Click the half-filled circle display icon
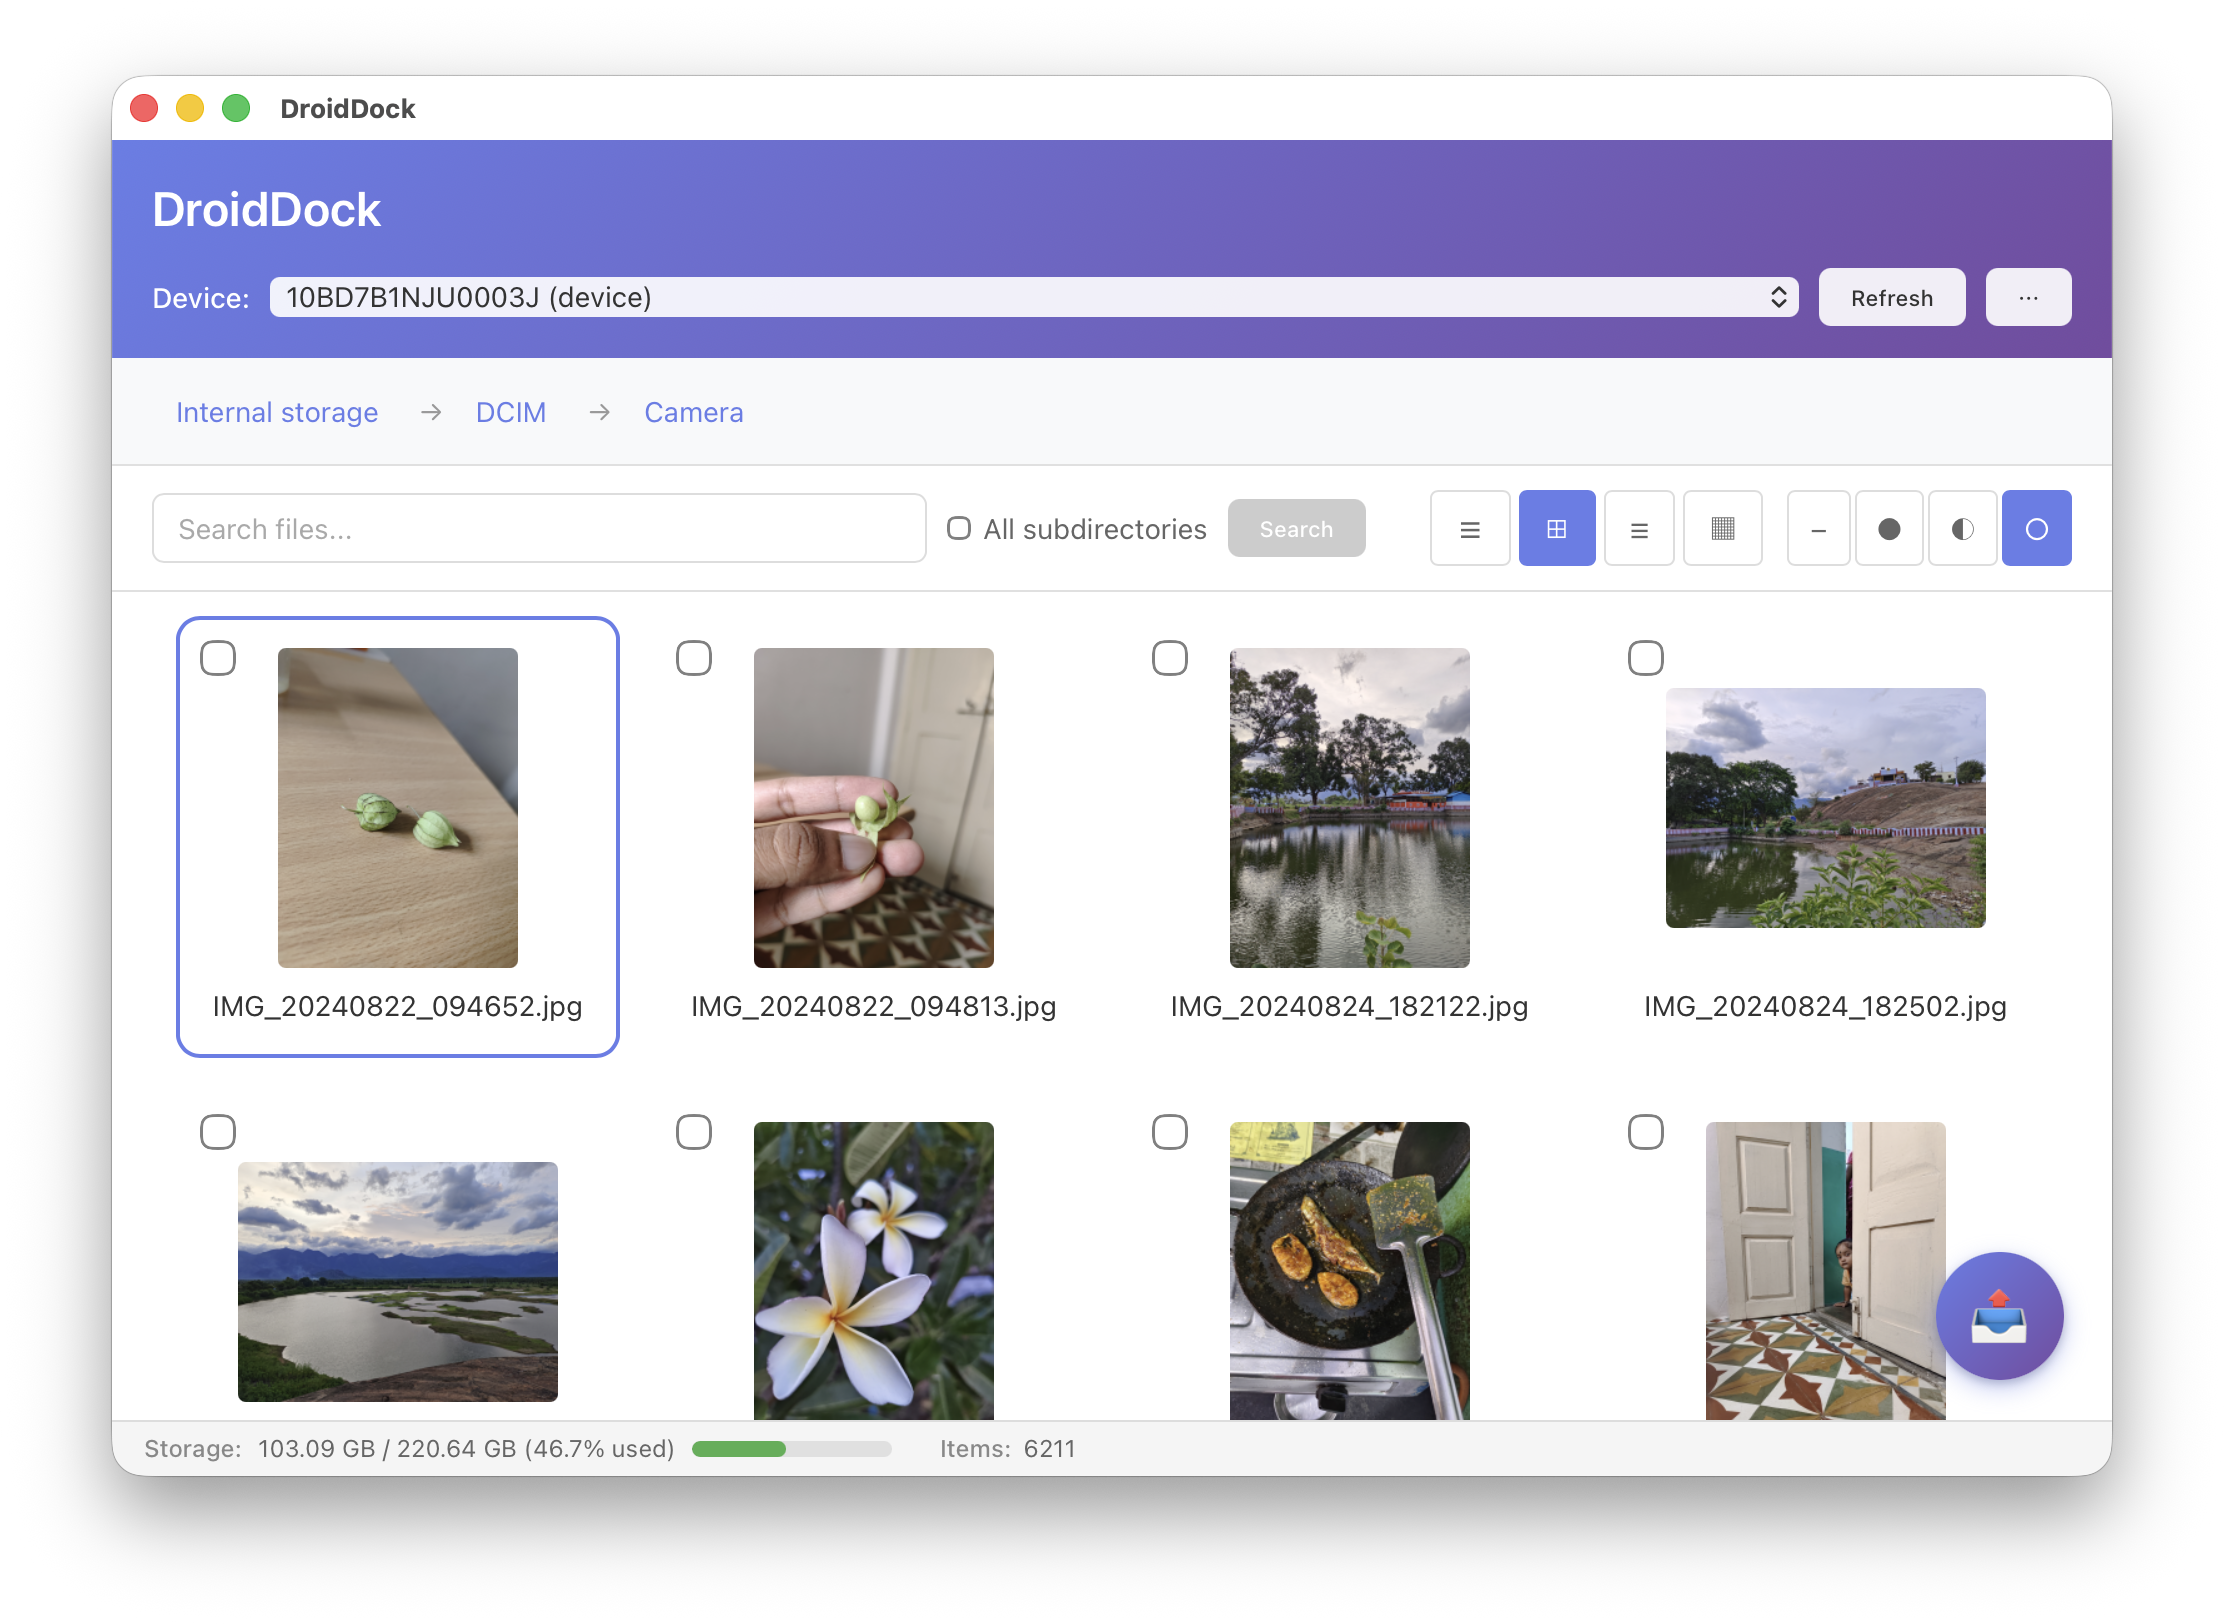The height and width of the screenshot is (1624, 2224). click(1962, 528)
